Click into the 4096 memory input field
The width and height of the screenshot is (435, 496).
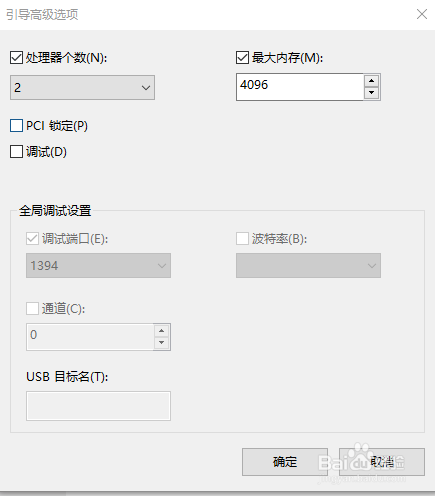tap(300, 87)
